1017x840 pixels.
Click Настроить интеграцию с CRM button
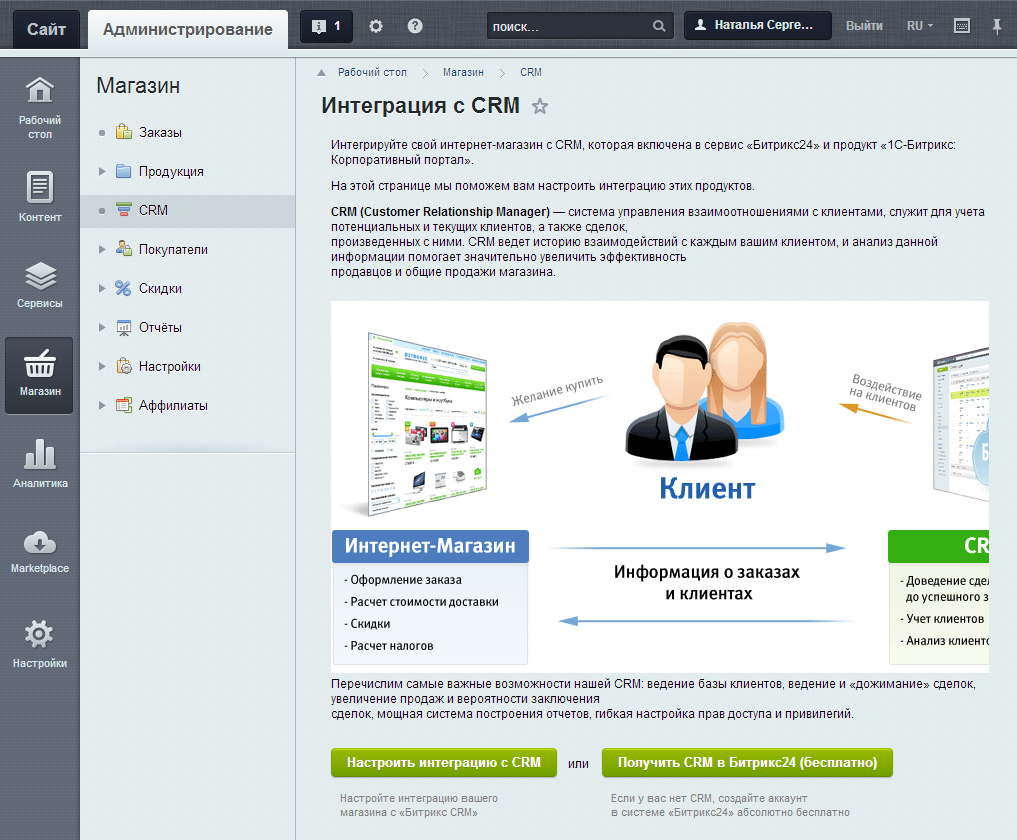[x=443, y=762]
